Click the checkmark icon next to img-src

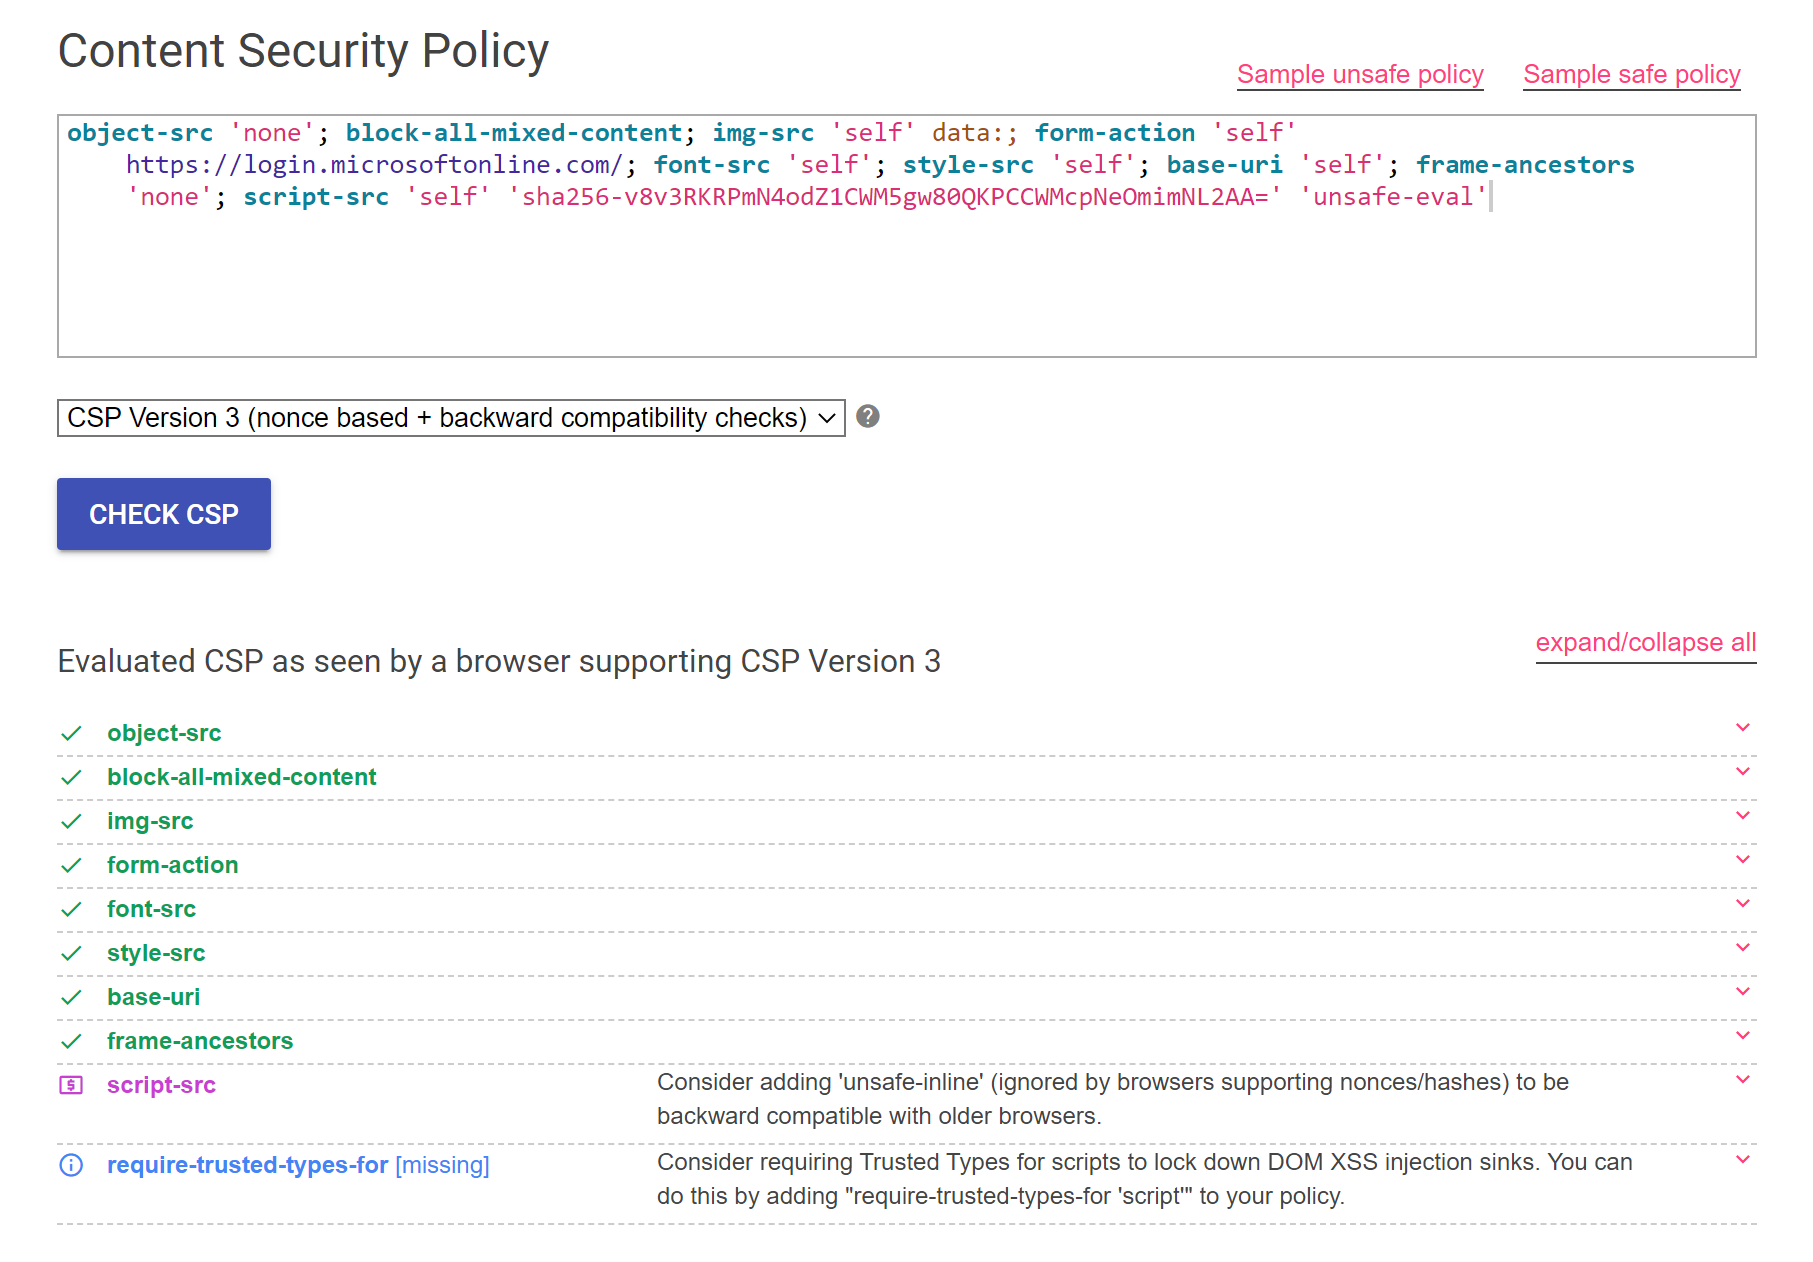[71, 821]
